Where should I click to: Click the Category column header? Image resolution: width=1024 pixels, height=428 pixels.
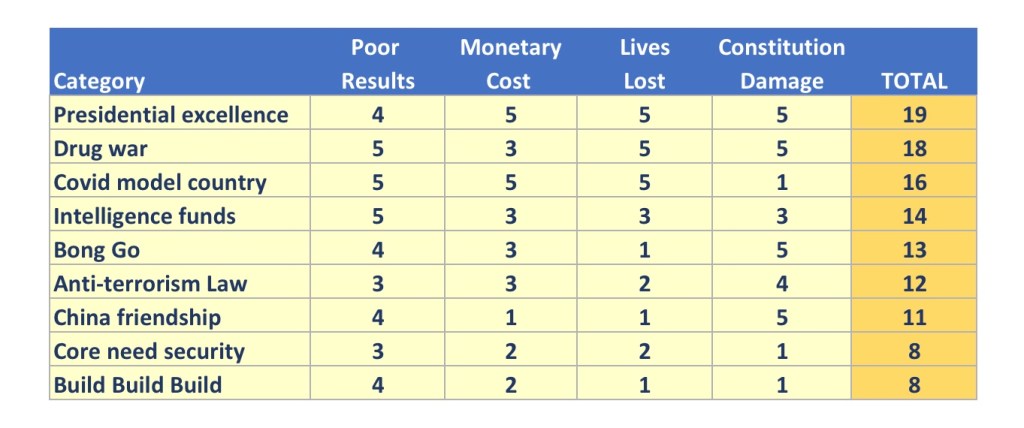[99, 81]
